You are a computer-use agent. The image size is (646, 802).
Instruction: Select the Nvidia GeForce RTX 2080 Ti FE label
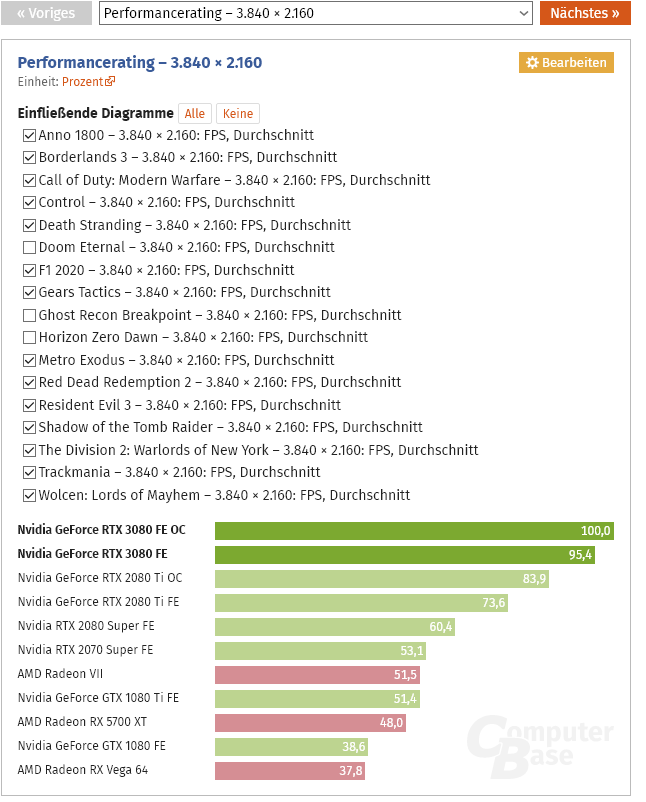pyautogui.click(x=99, y=602)
